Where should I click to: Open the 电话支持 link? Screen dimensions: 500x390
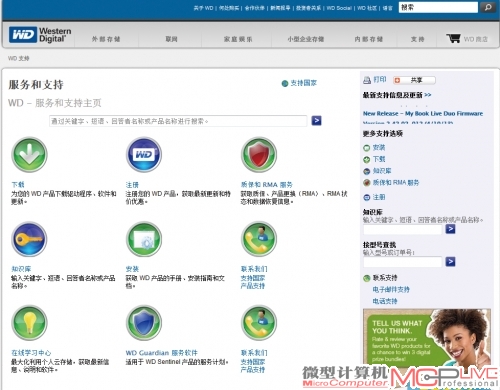coord(385,301)
